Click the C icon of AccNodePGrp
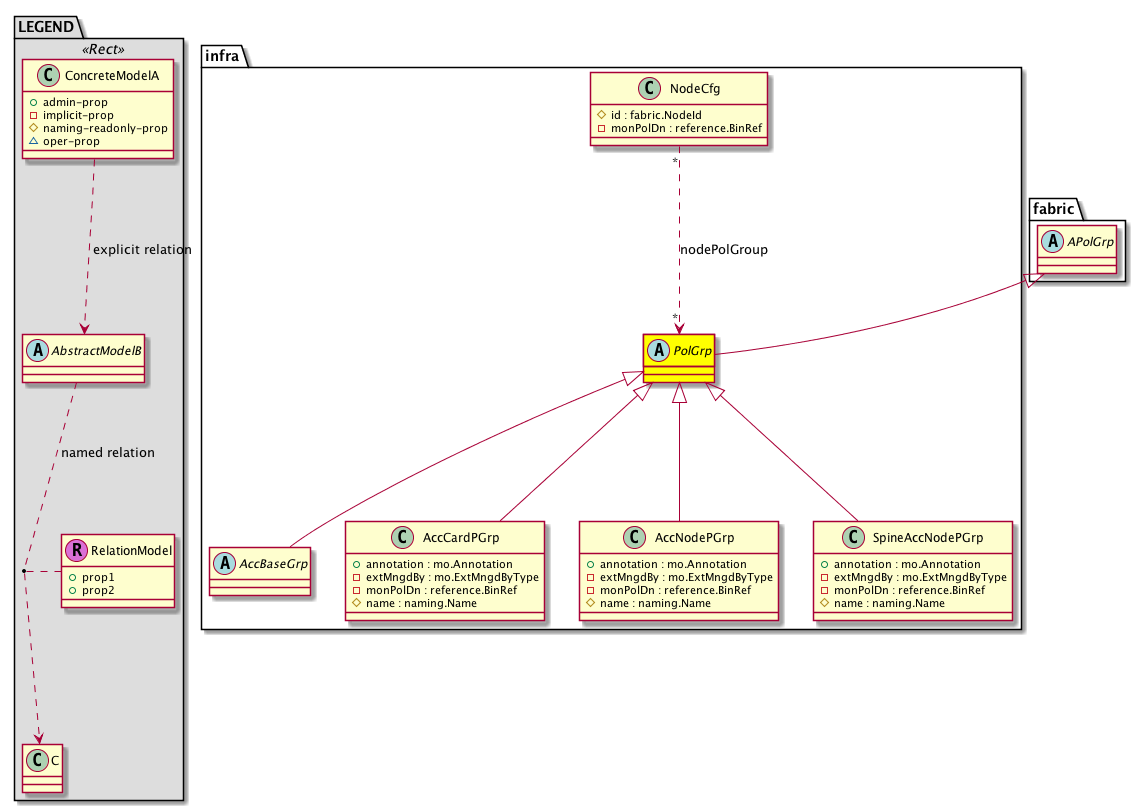This screenshot has width=1146, height=811. 634,537
